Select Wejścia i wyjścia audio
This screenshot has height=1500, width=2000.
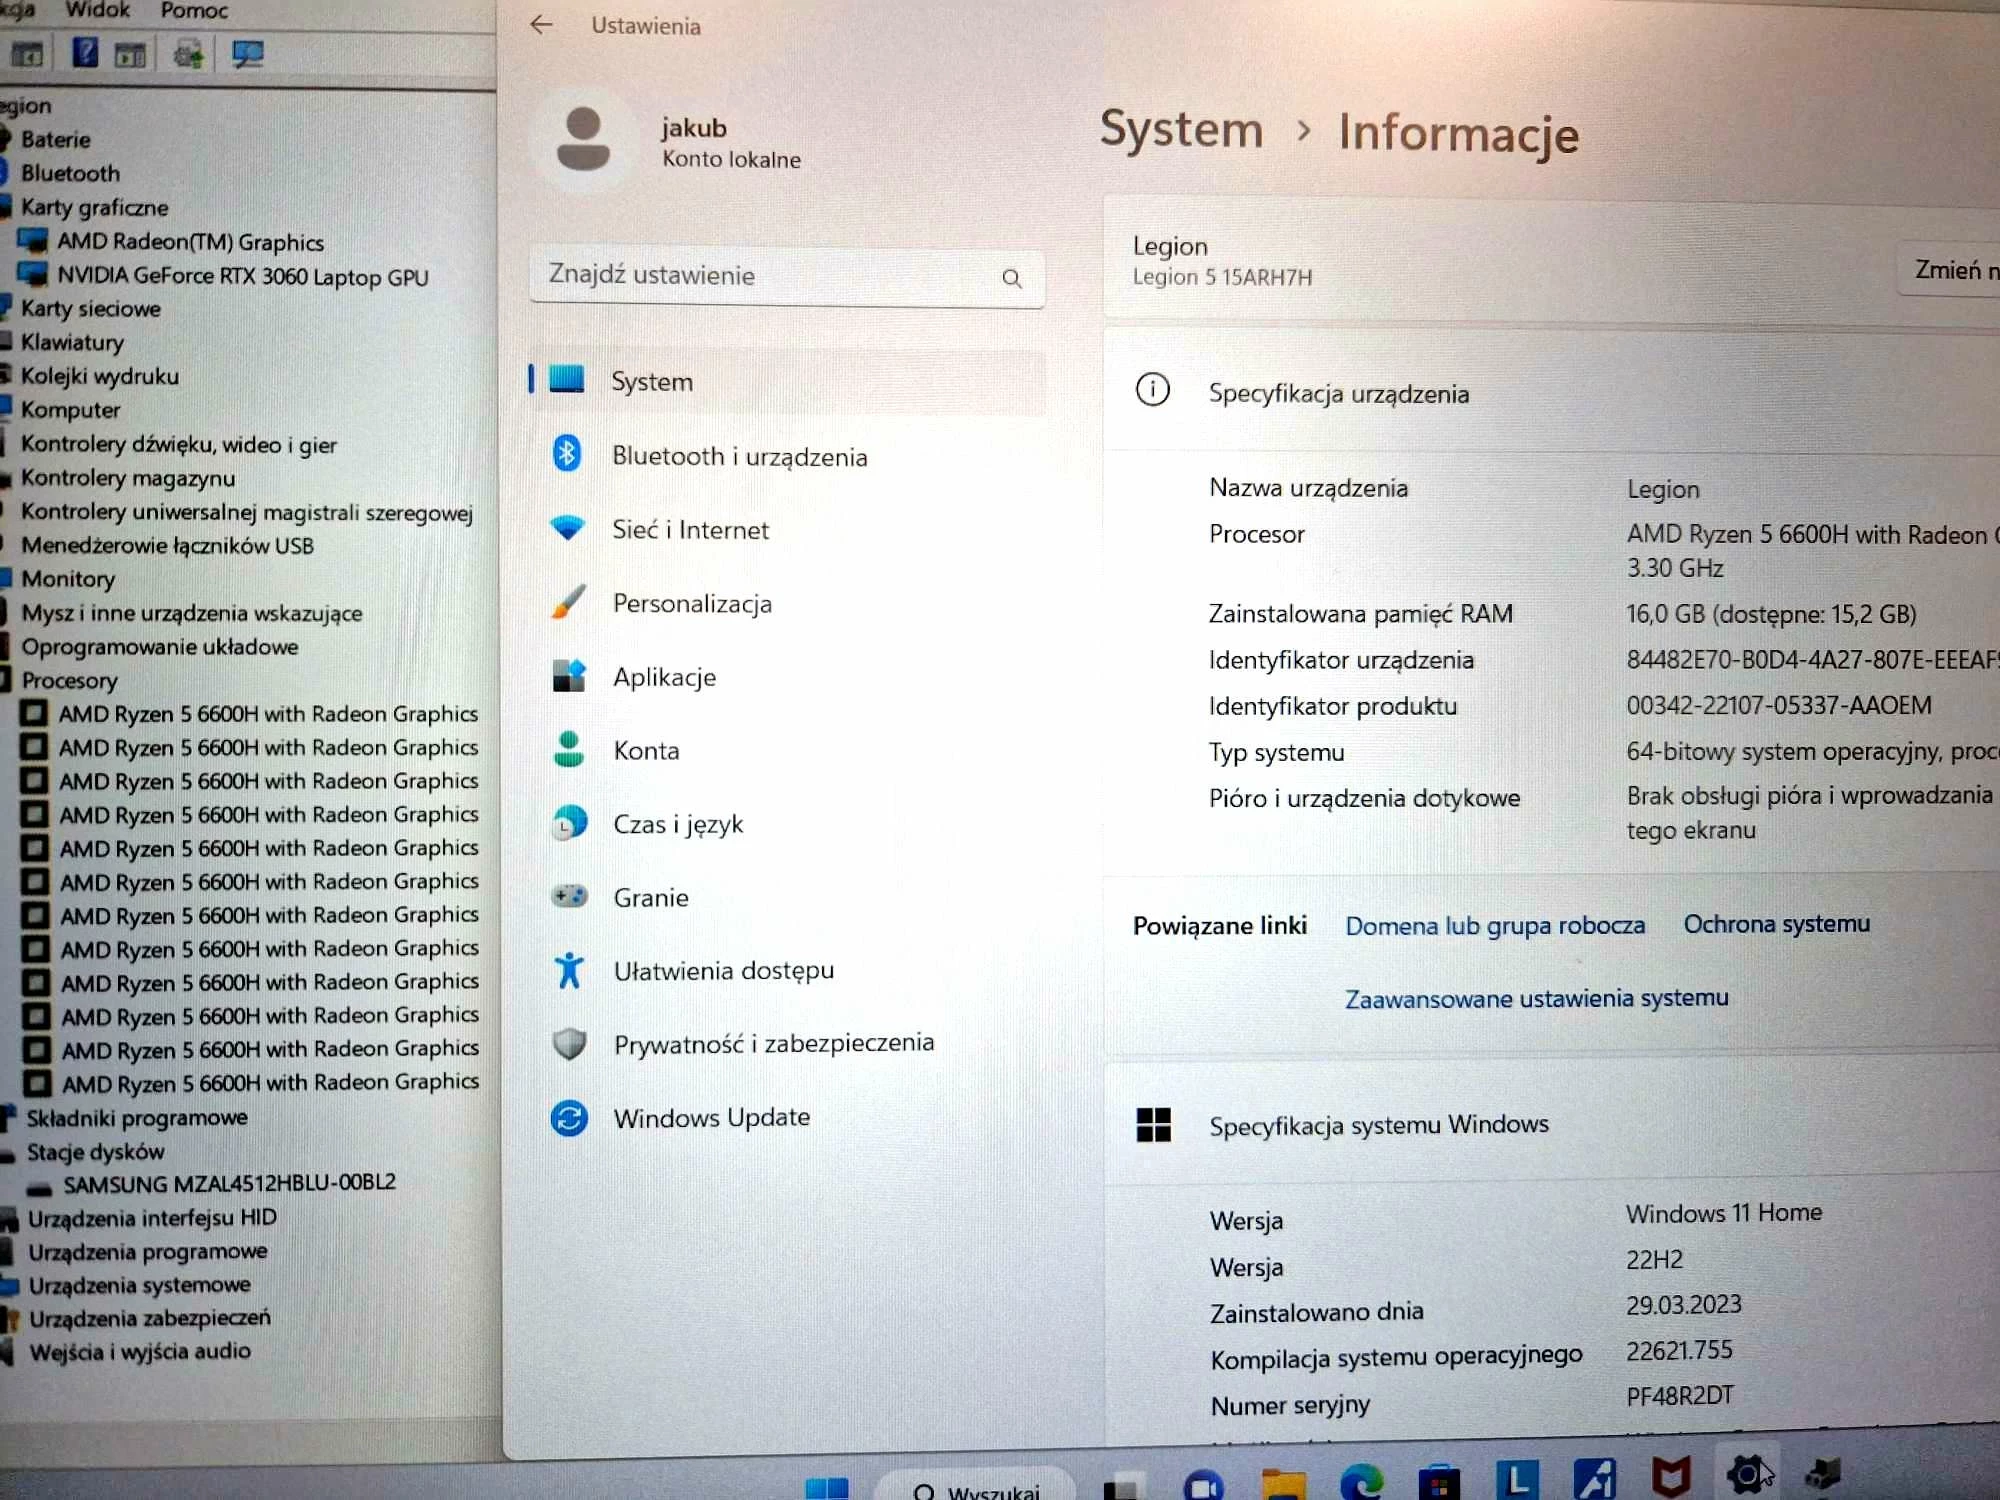[140, 1352]
